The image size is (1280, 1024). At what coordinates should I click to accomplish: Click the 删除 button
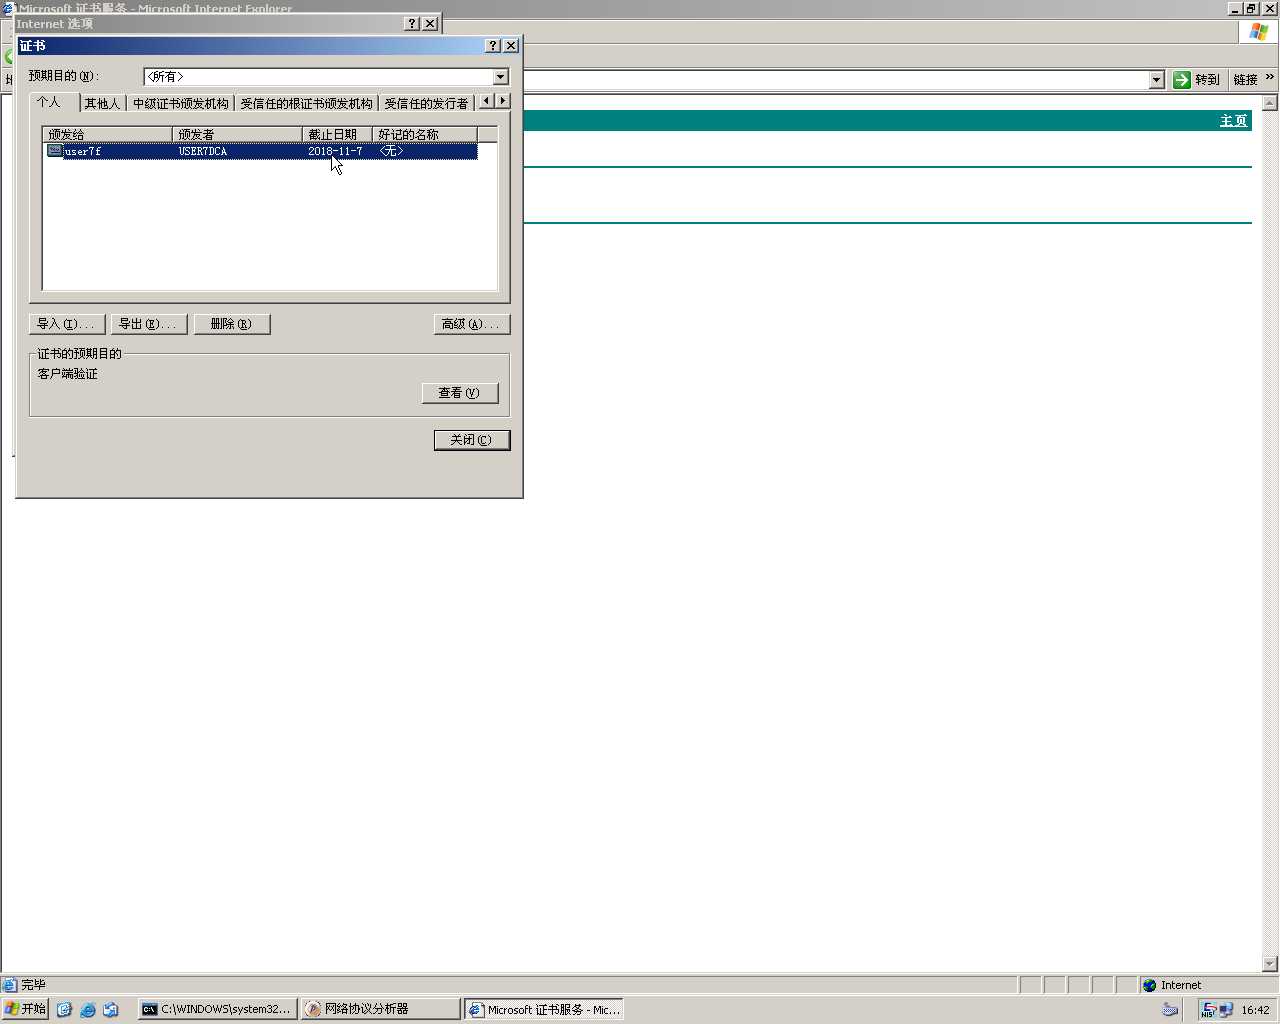pos(232,324)
